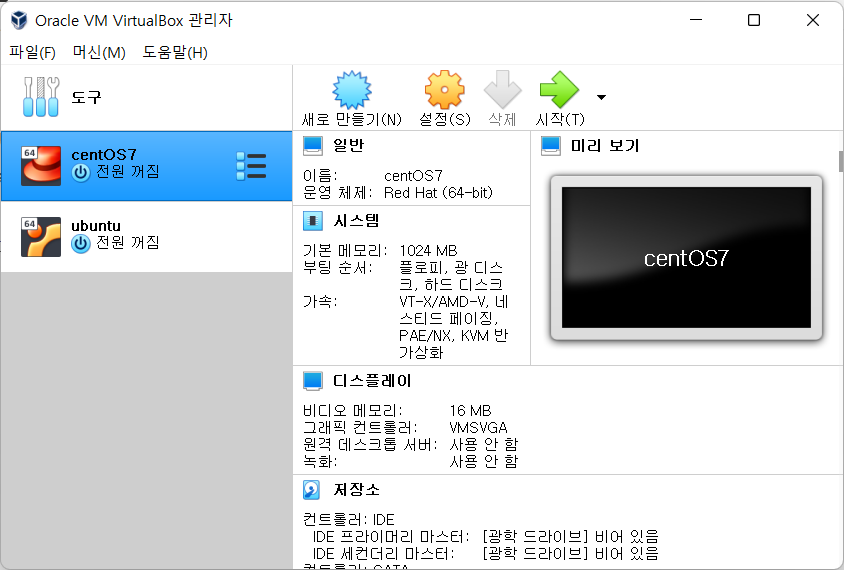Click the '부팅 순서' boot order label

coord(337,268)
